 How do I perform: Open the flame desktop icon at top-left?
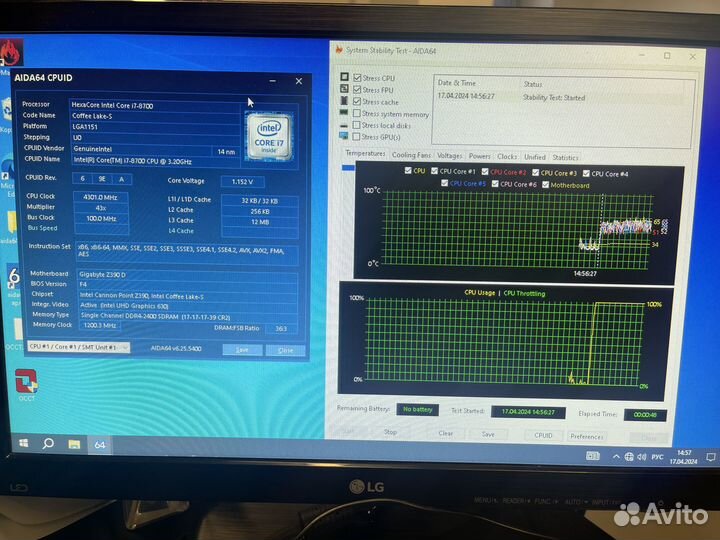(x=10, y=54)
